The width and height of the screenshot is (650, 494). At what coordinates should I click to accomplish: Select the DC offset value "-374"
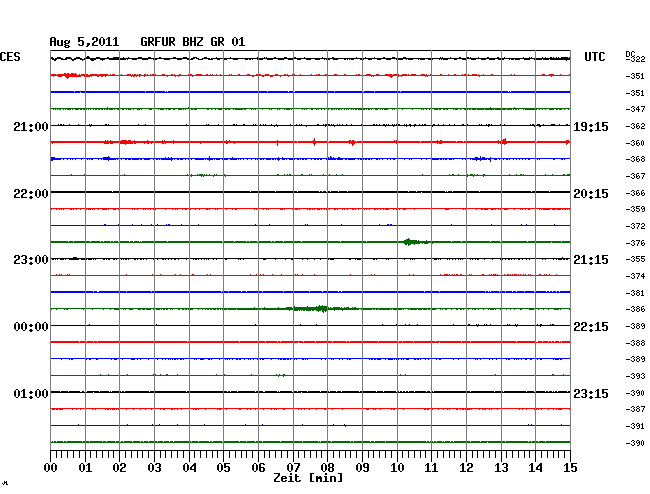pos(635,276)
